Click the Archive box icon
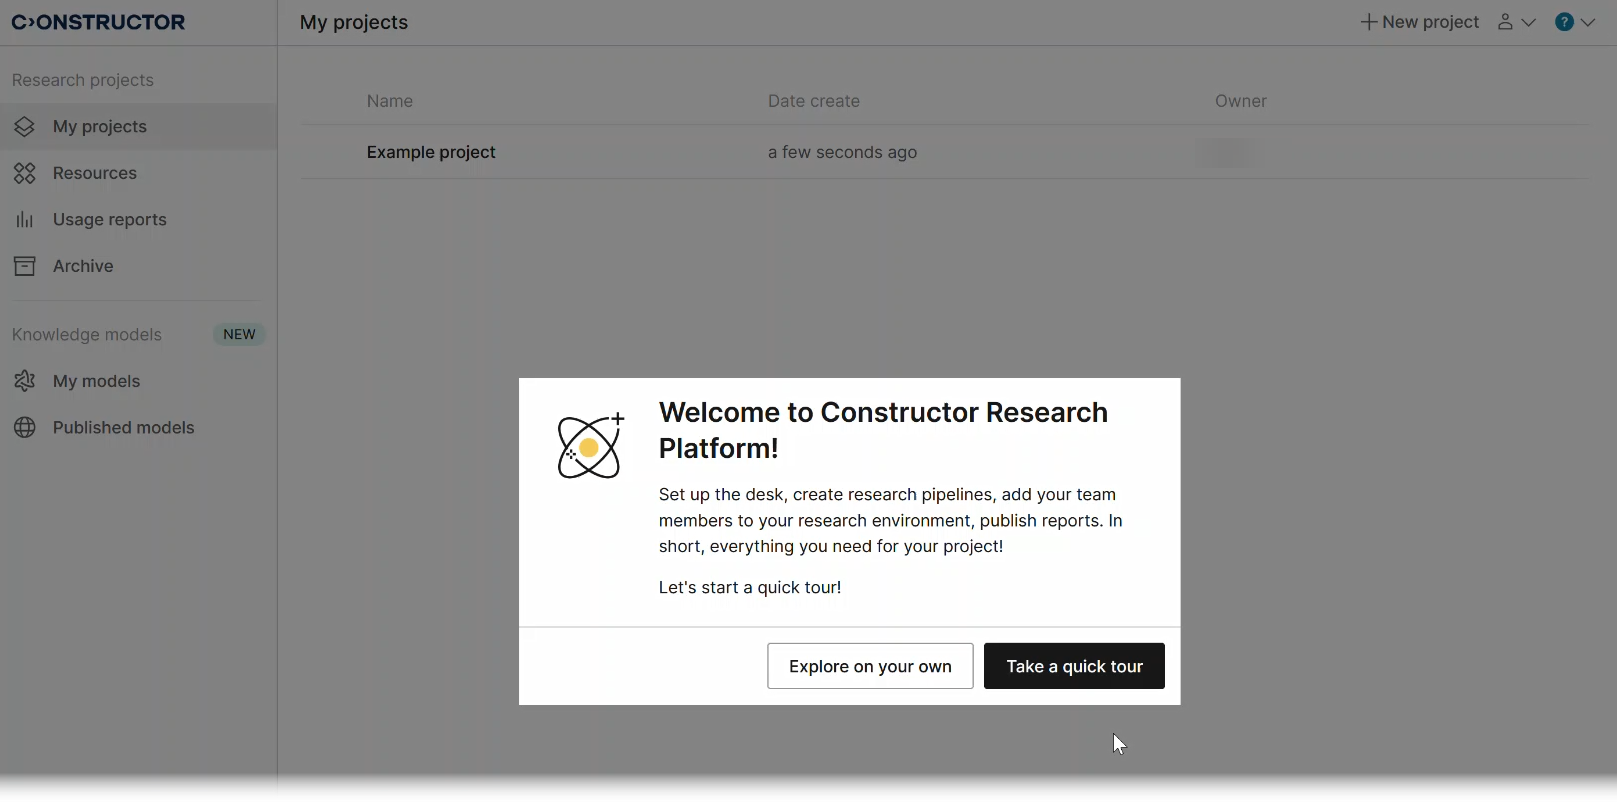Viewport: 1617px width, 803px height. (x=25, y=267)
